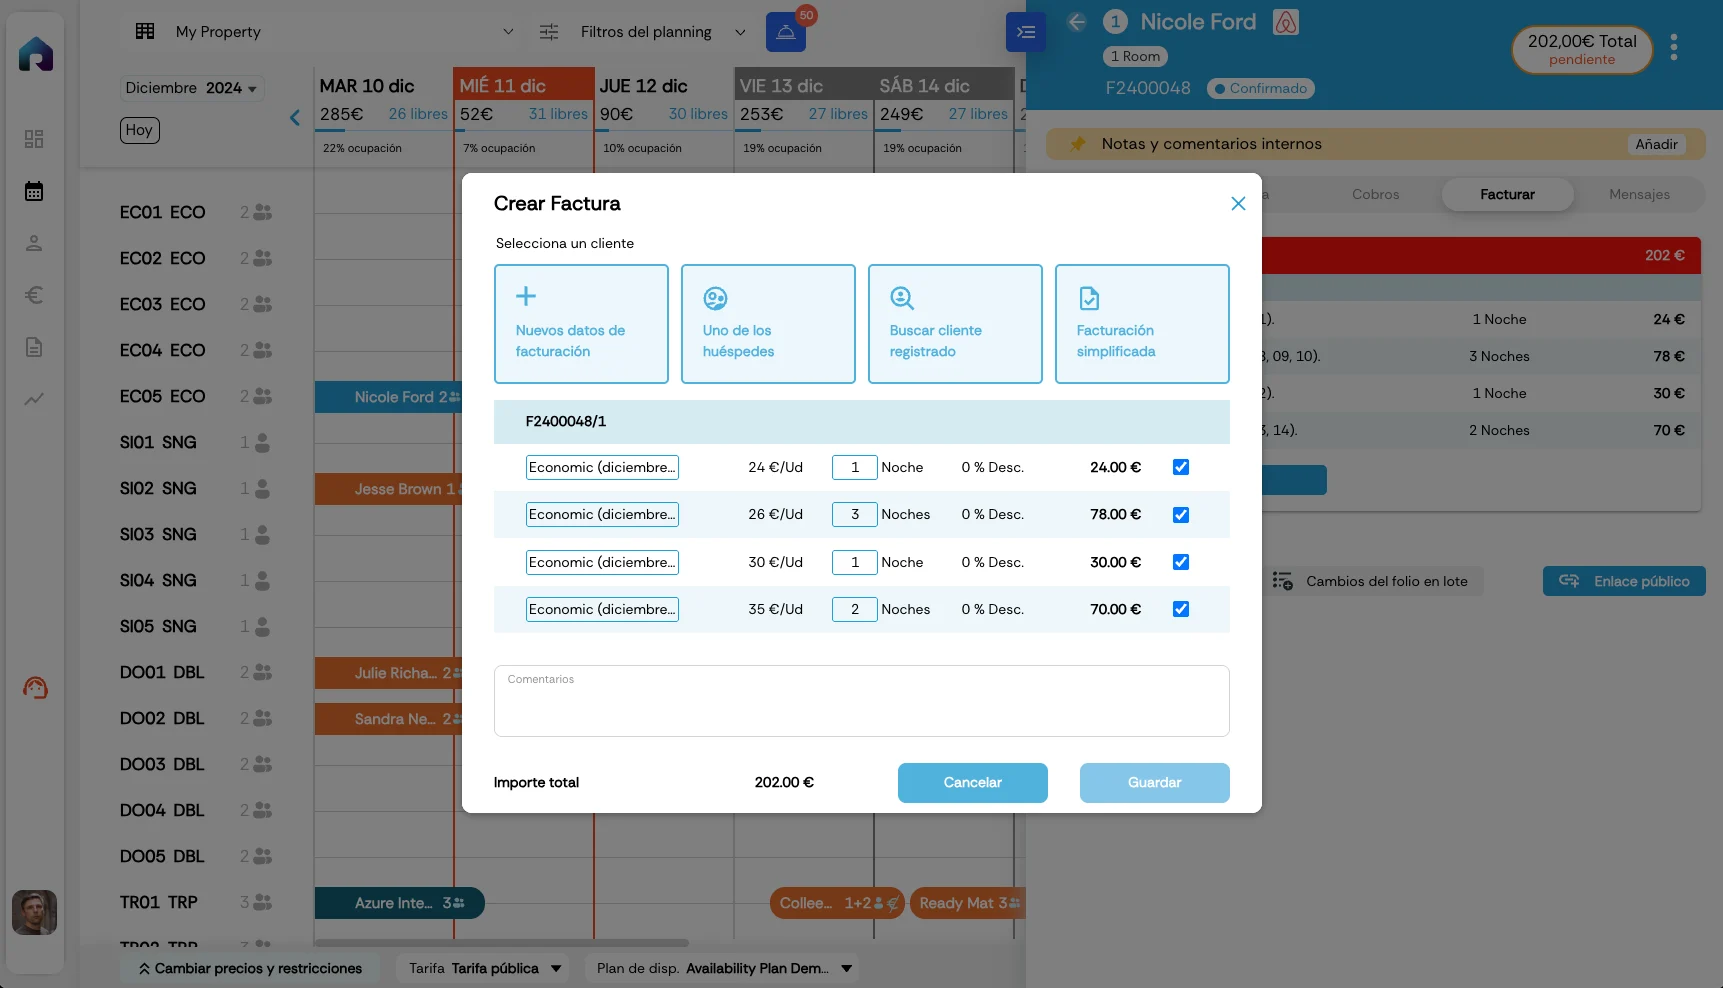Click the horizontal planning scrollbar
This screenshot has height=988, width=1723.
tap(502, 943)
